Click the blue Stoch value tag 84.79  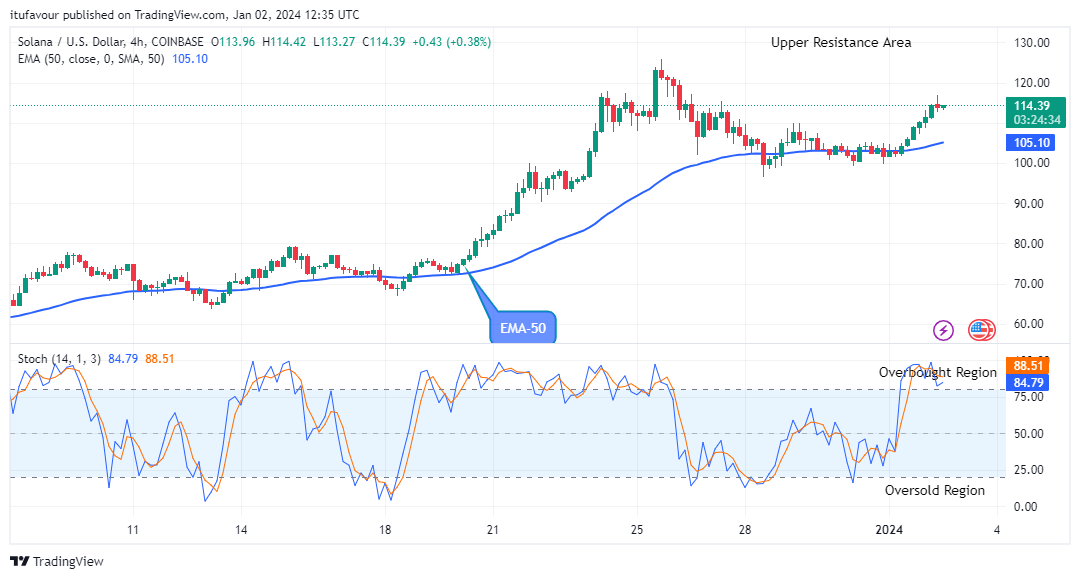(x=1027, y=383)
